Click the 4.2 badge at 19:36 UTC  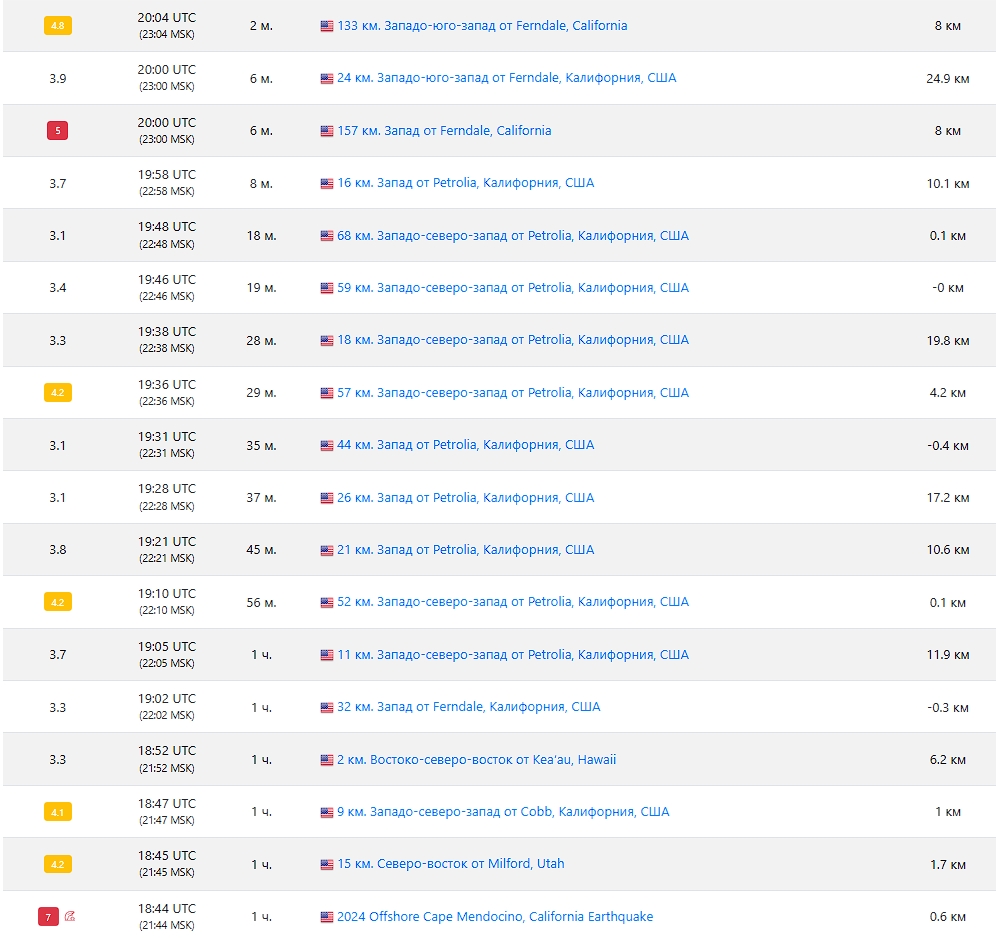(58, 392)
